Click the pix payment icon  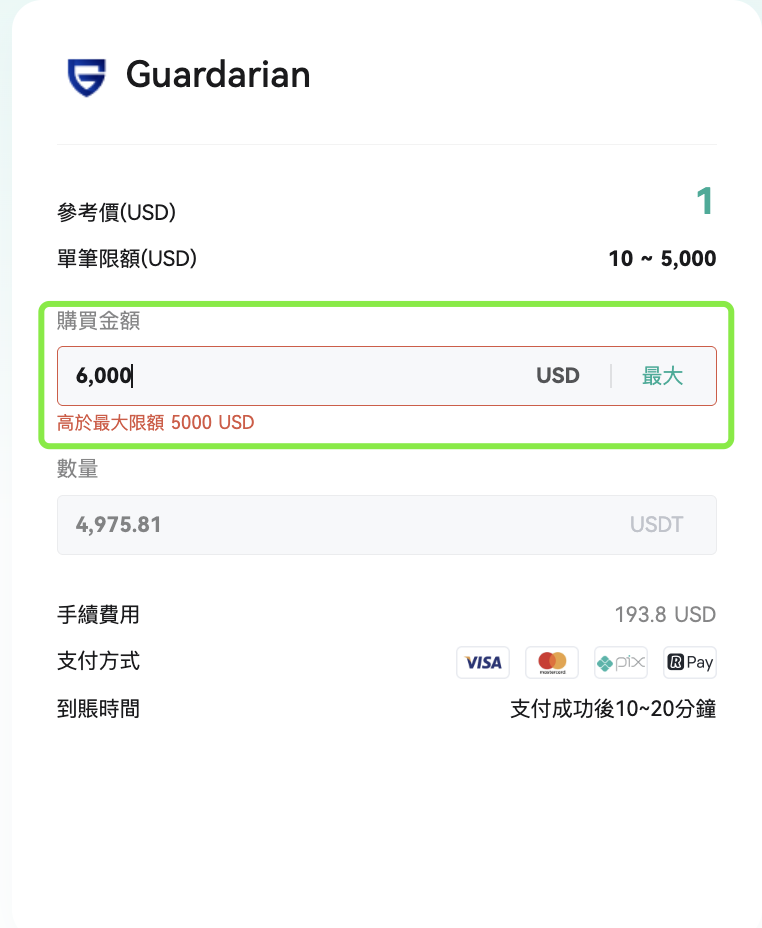(621, 662)
